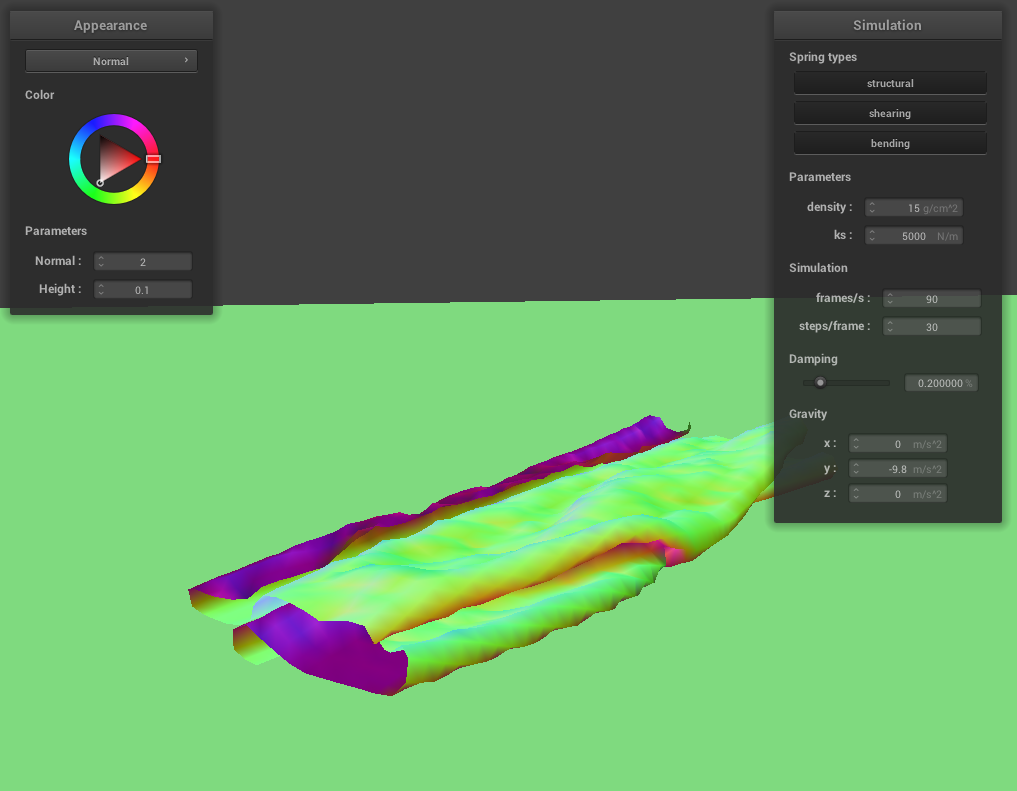
Task: Click the Simulation panel title bar
Action: click(887, 25)
